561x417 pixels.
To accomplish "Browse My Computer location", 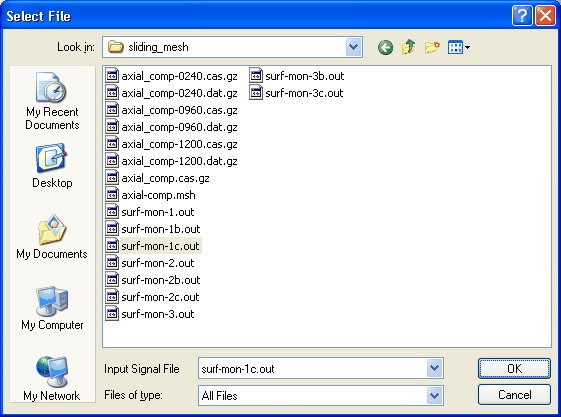I will (x=52, y=308).
